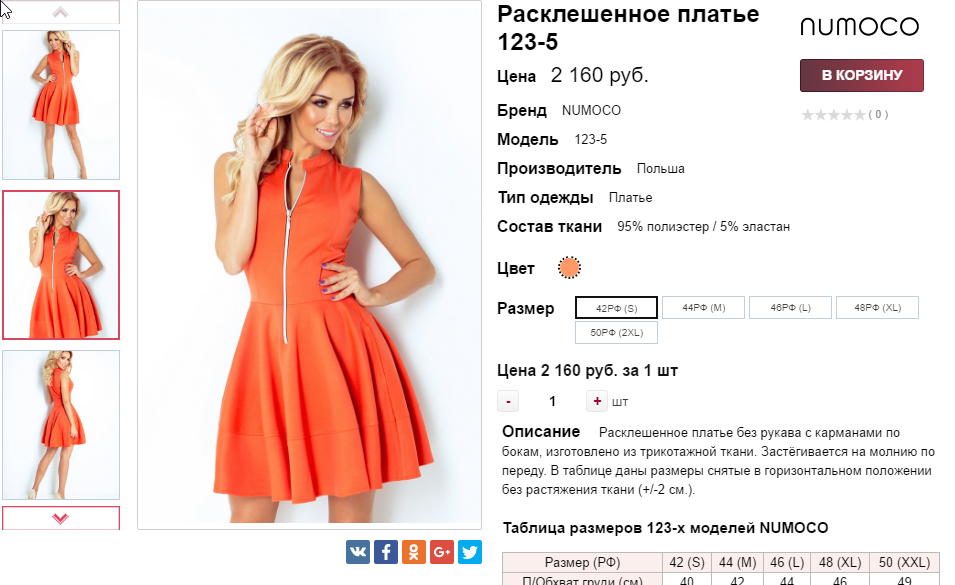Choose size 44РФ (M)
955x585 pixels.
[x=703, y=307]
